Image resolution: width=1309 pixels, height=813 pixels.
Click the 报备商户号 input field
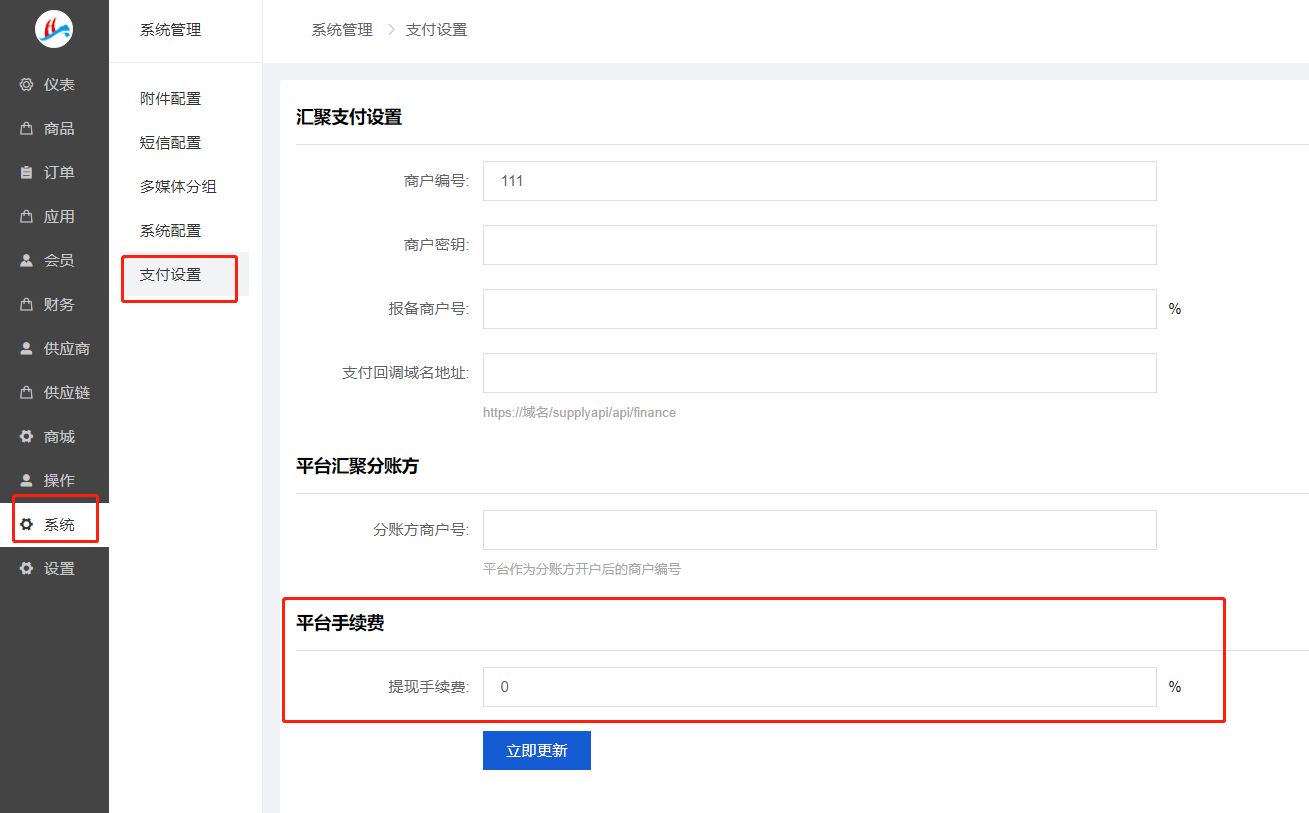(x=819, y=309)
